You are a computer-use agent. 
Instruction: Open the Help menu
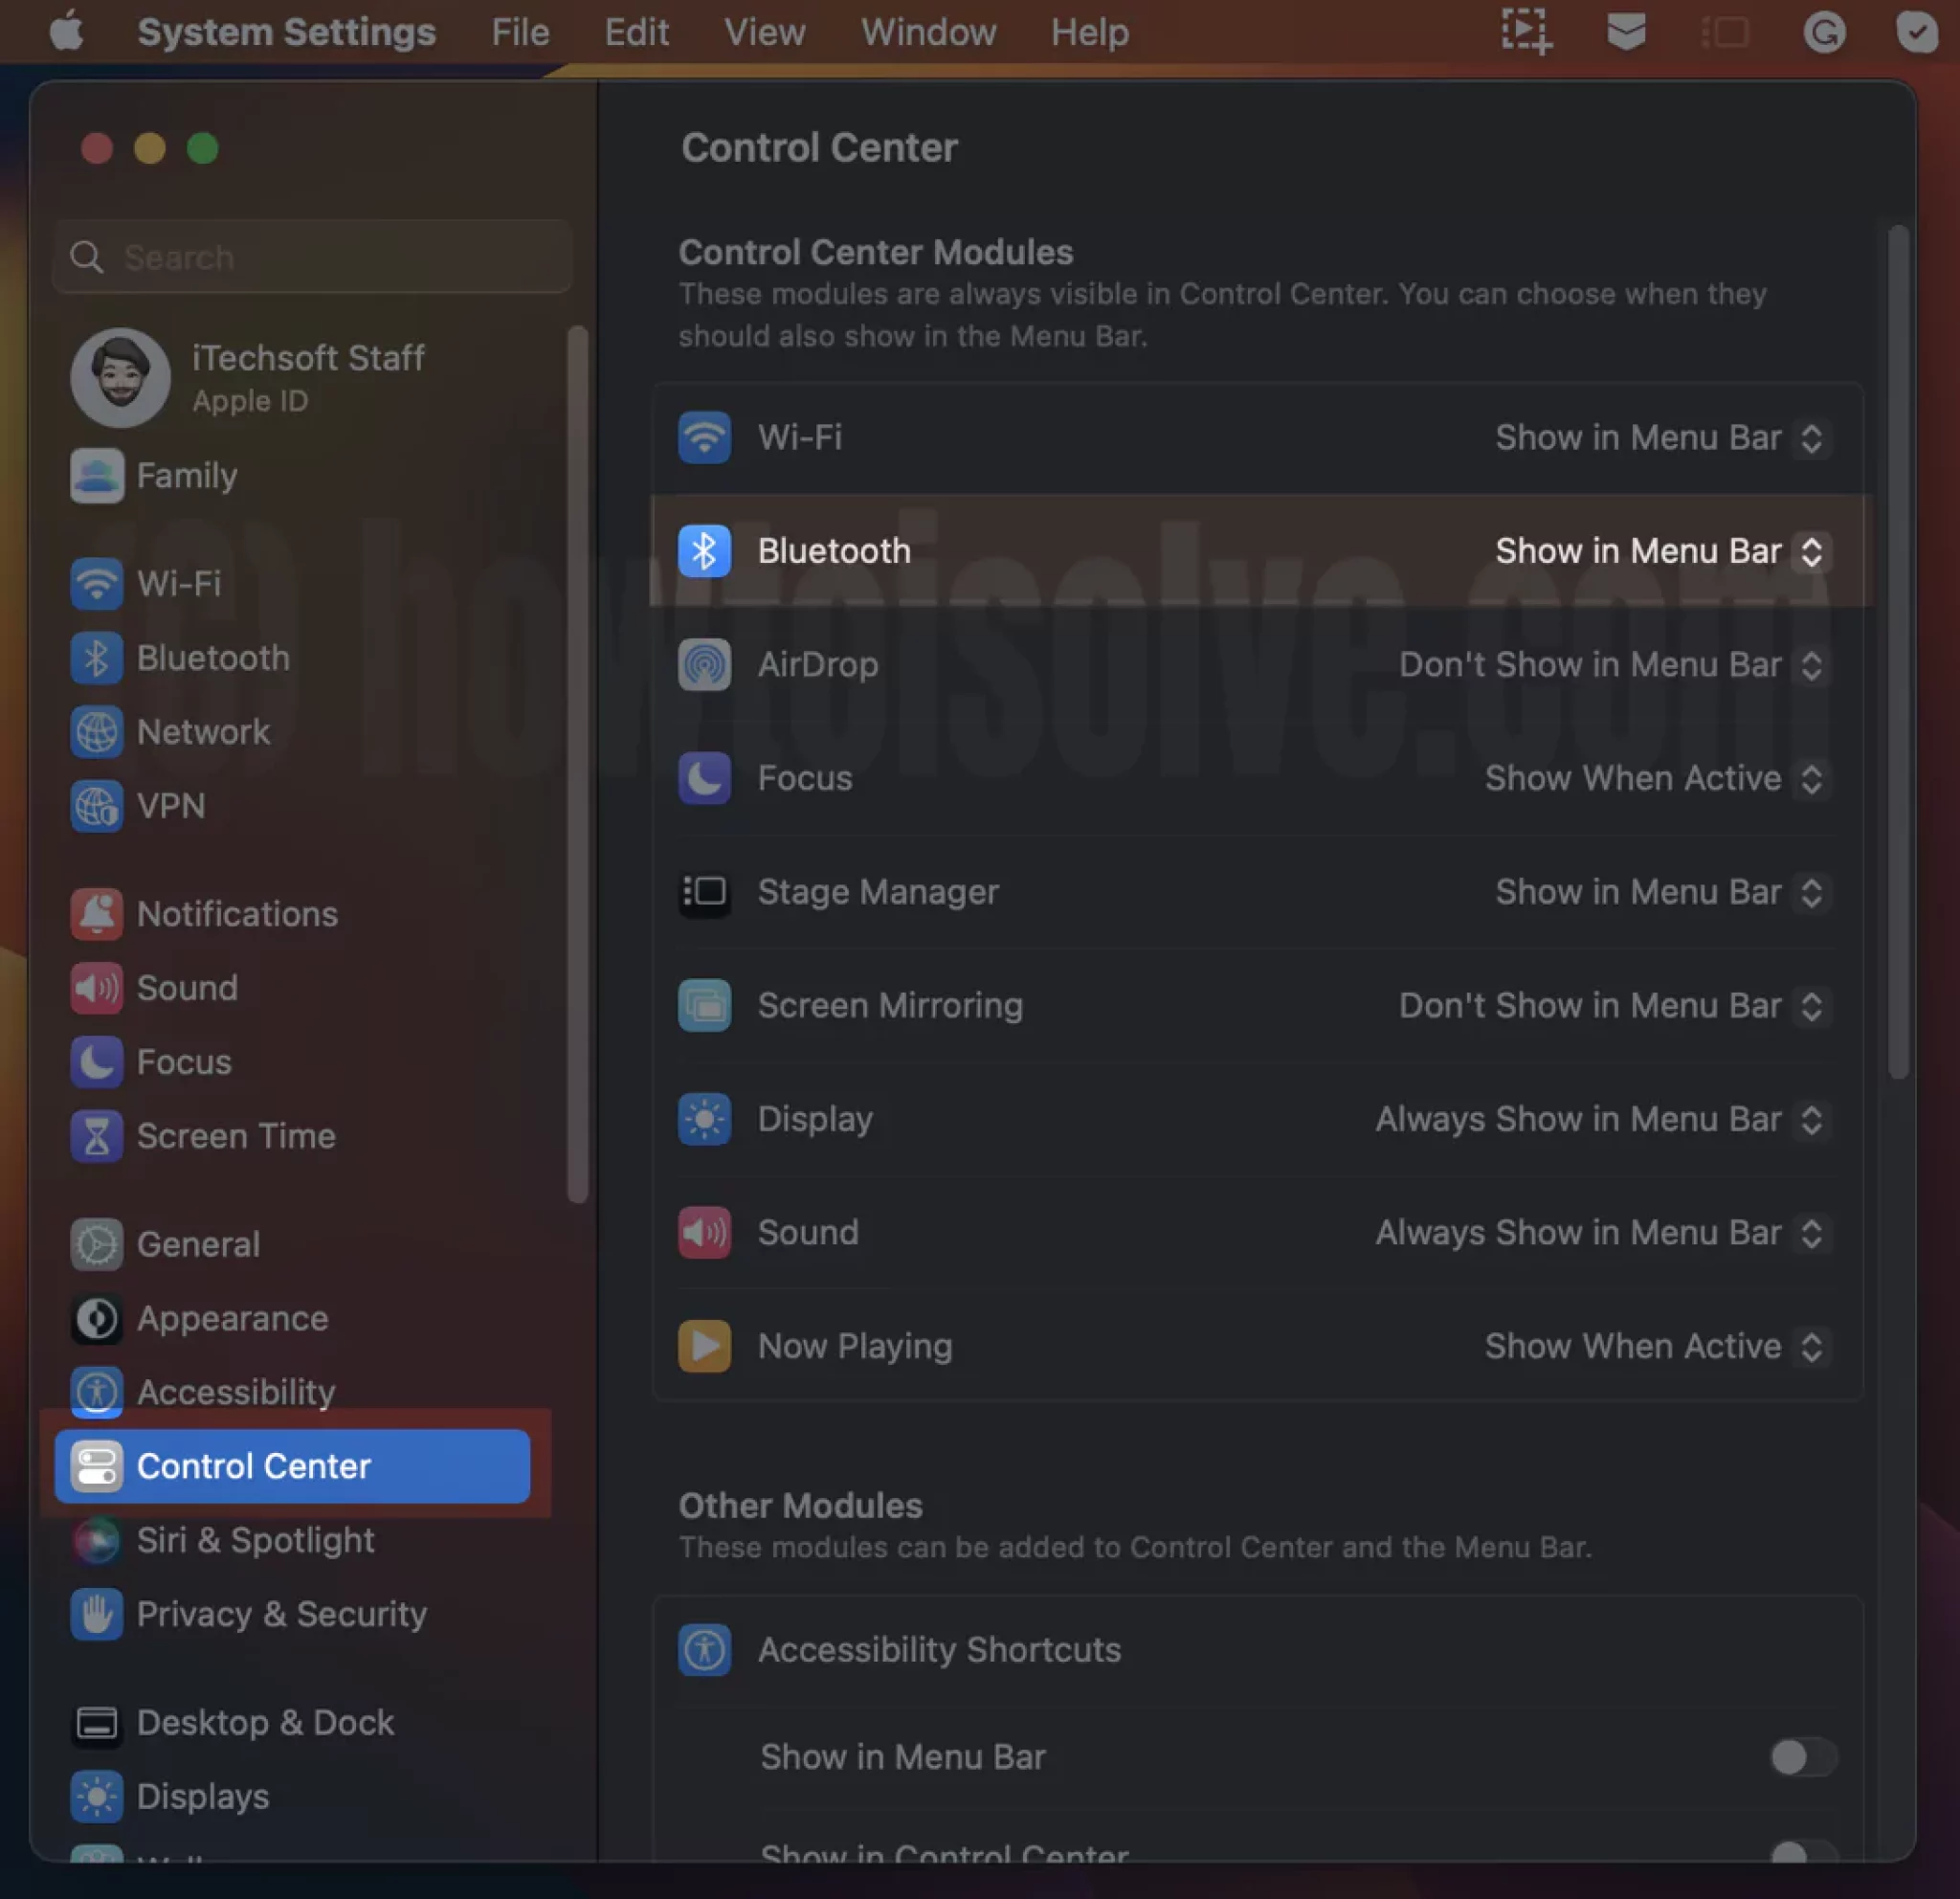click(x=1089, y=32)
